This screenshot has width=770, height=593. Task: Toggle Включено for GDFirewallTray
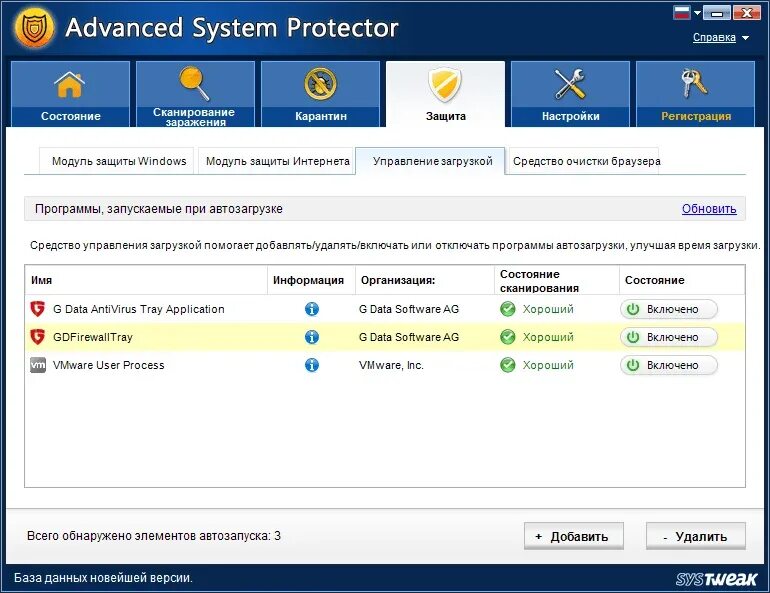coord(669,337)
